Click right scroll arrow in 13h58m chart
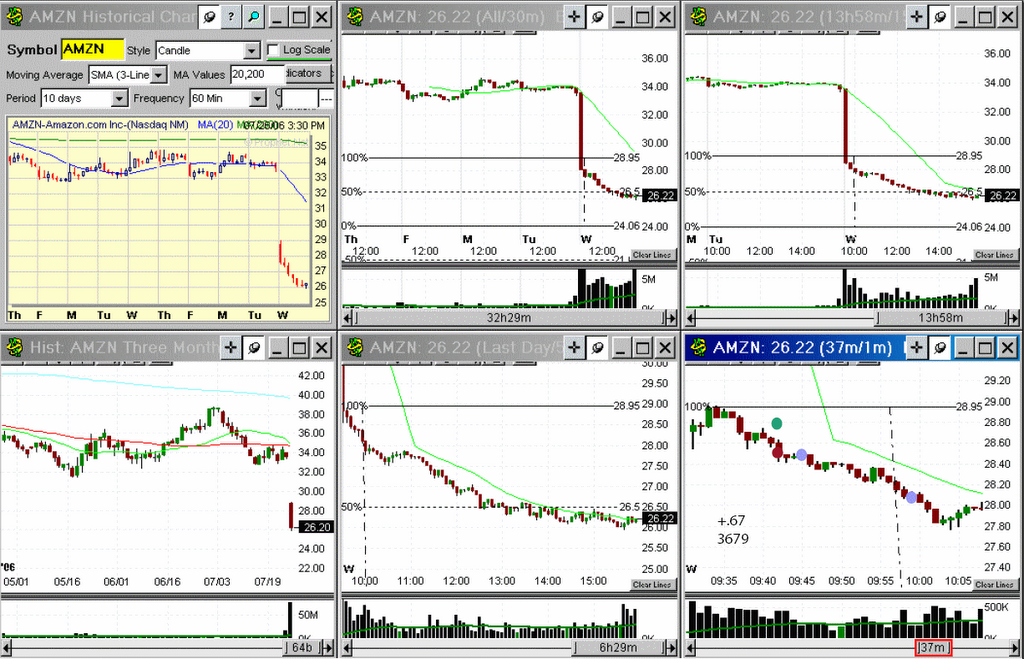Viewport: 1024px width, 659px height. 1014,318
